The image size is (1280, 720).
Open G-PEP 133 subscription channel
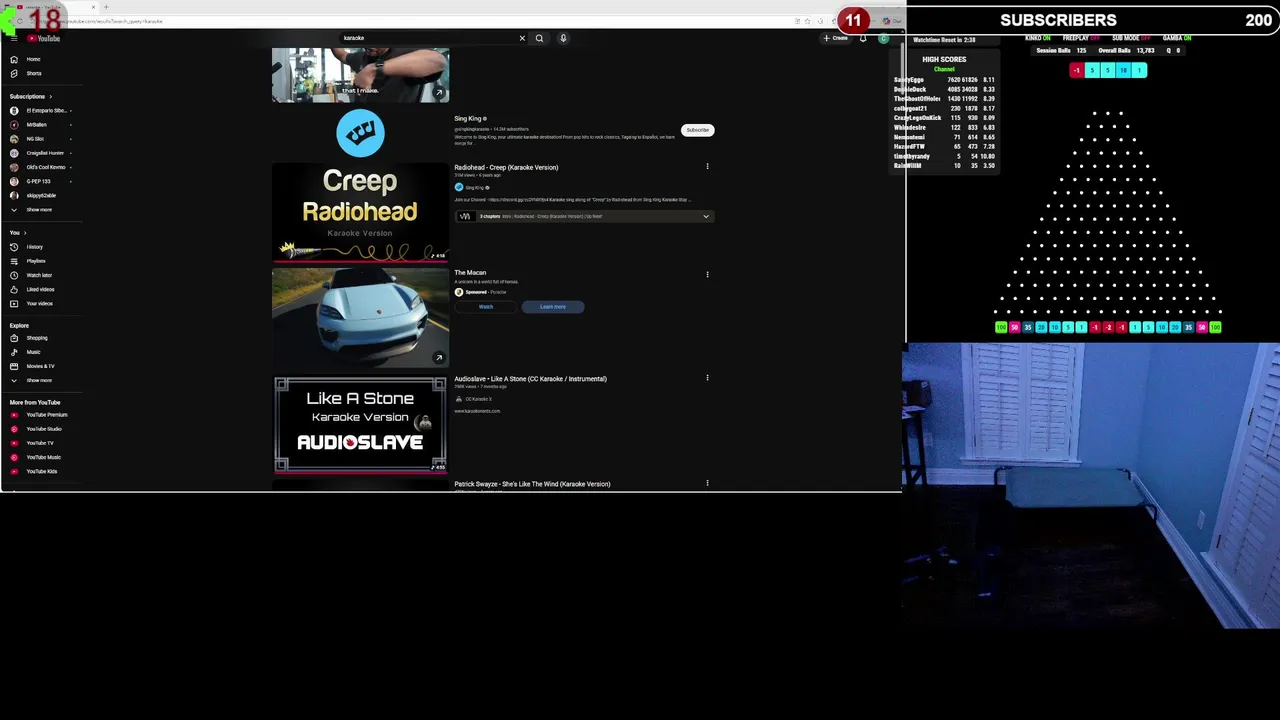pos(38,181)
